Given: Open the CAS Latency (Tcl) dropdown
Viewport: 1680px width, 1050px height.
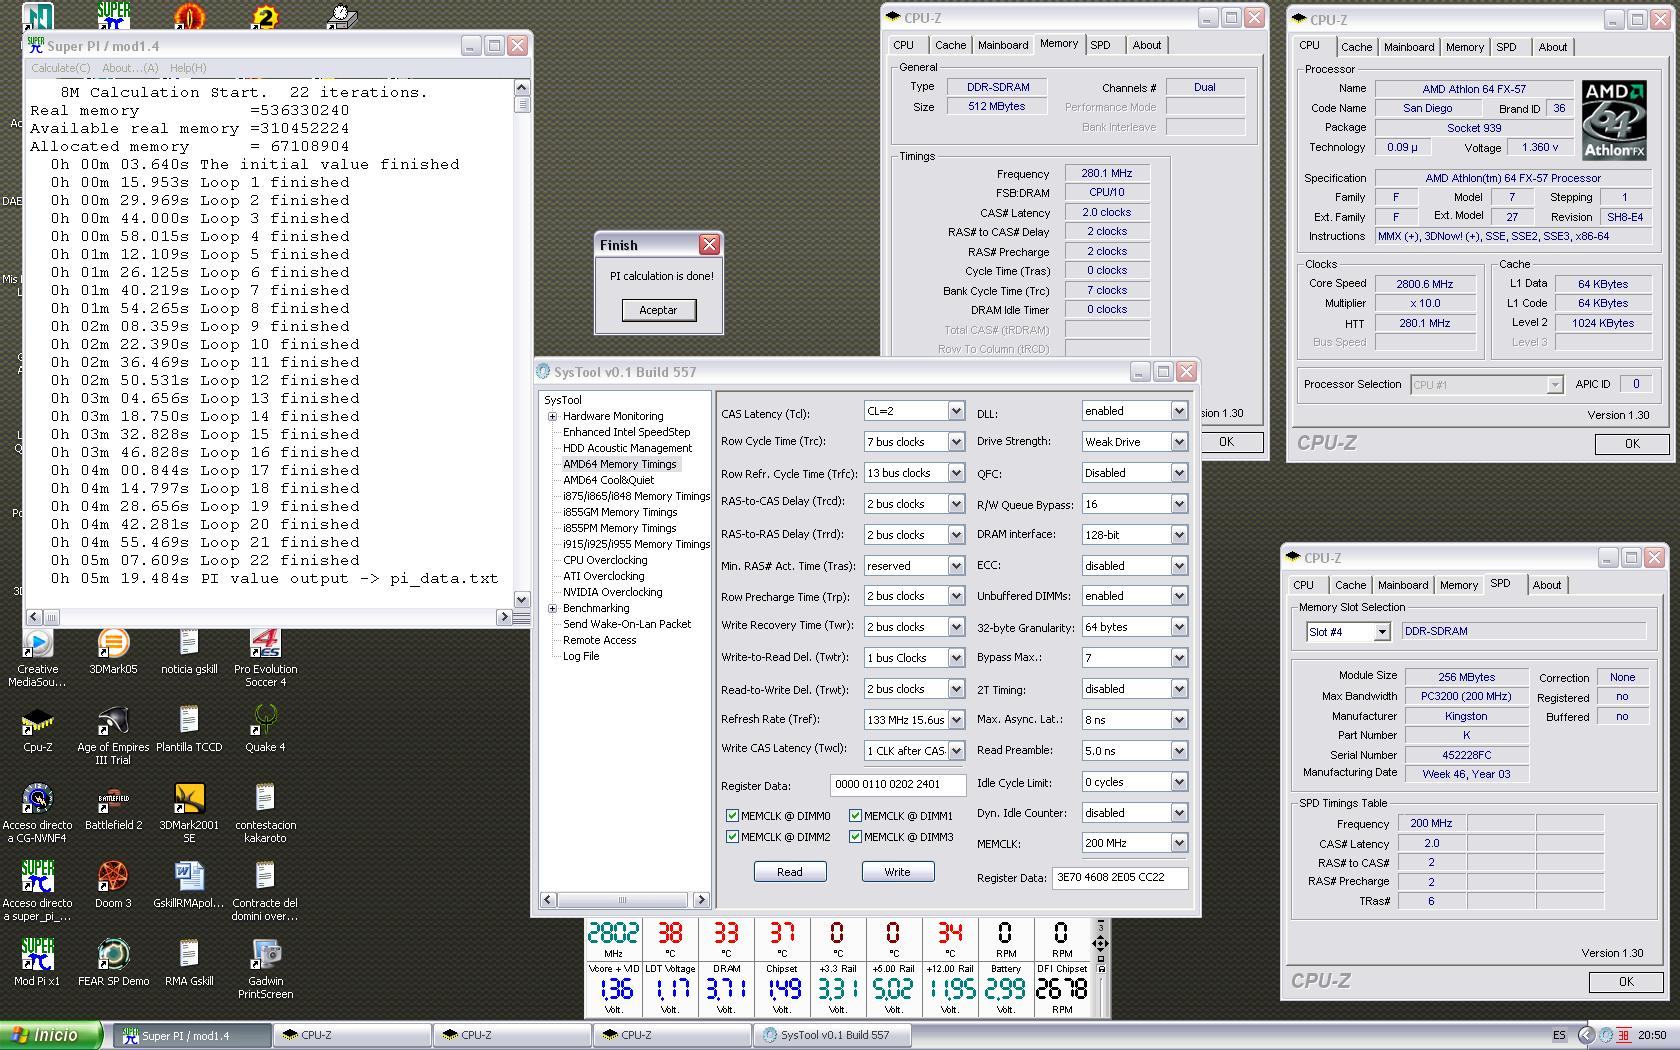Looking at the screenshot, I should (955, 411).
